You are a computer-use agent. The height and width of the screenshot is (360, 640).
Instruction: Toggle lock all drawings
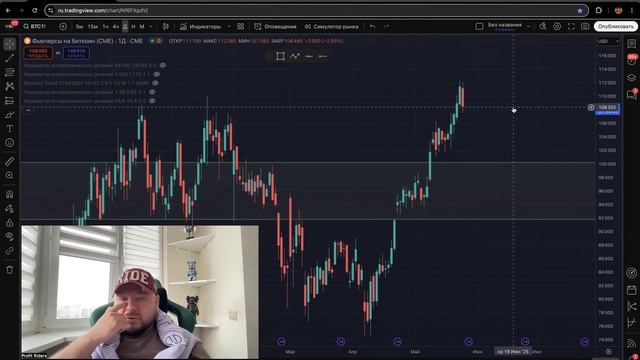(x=9, y=223)
